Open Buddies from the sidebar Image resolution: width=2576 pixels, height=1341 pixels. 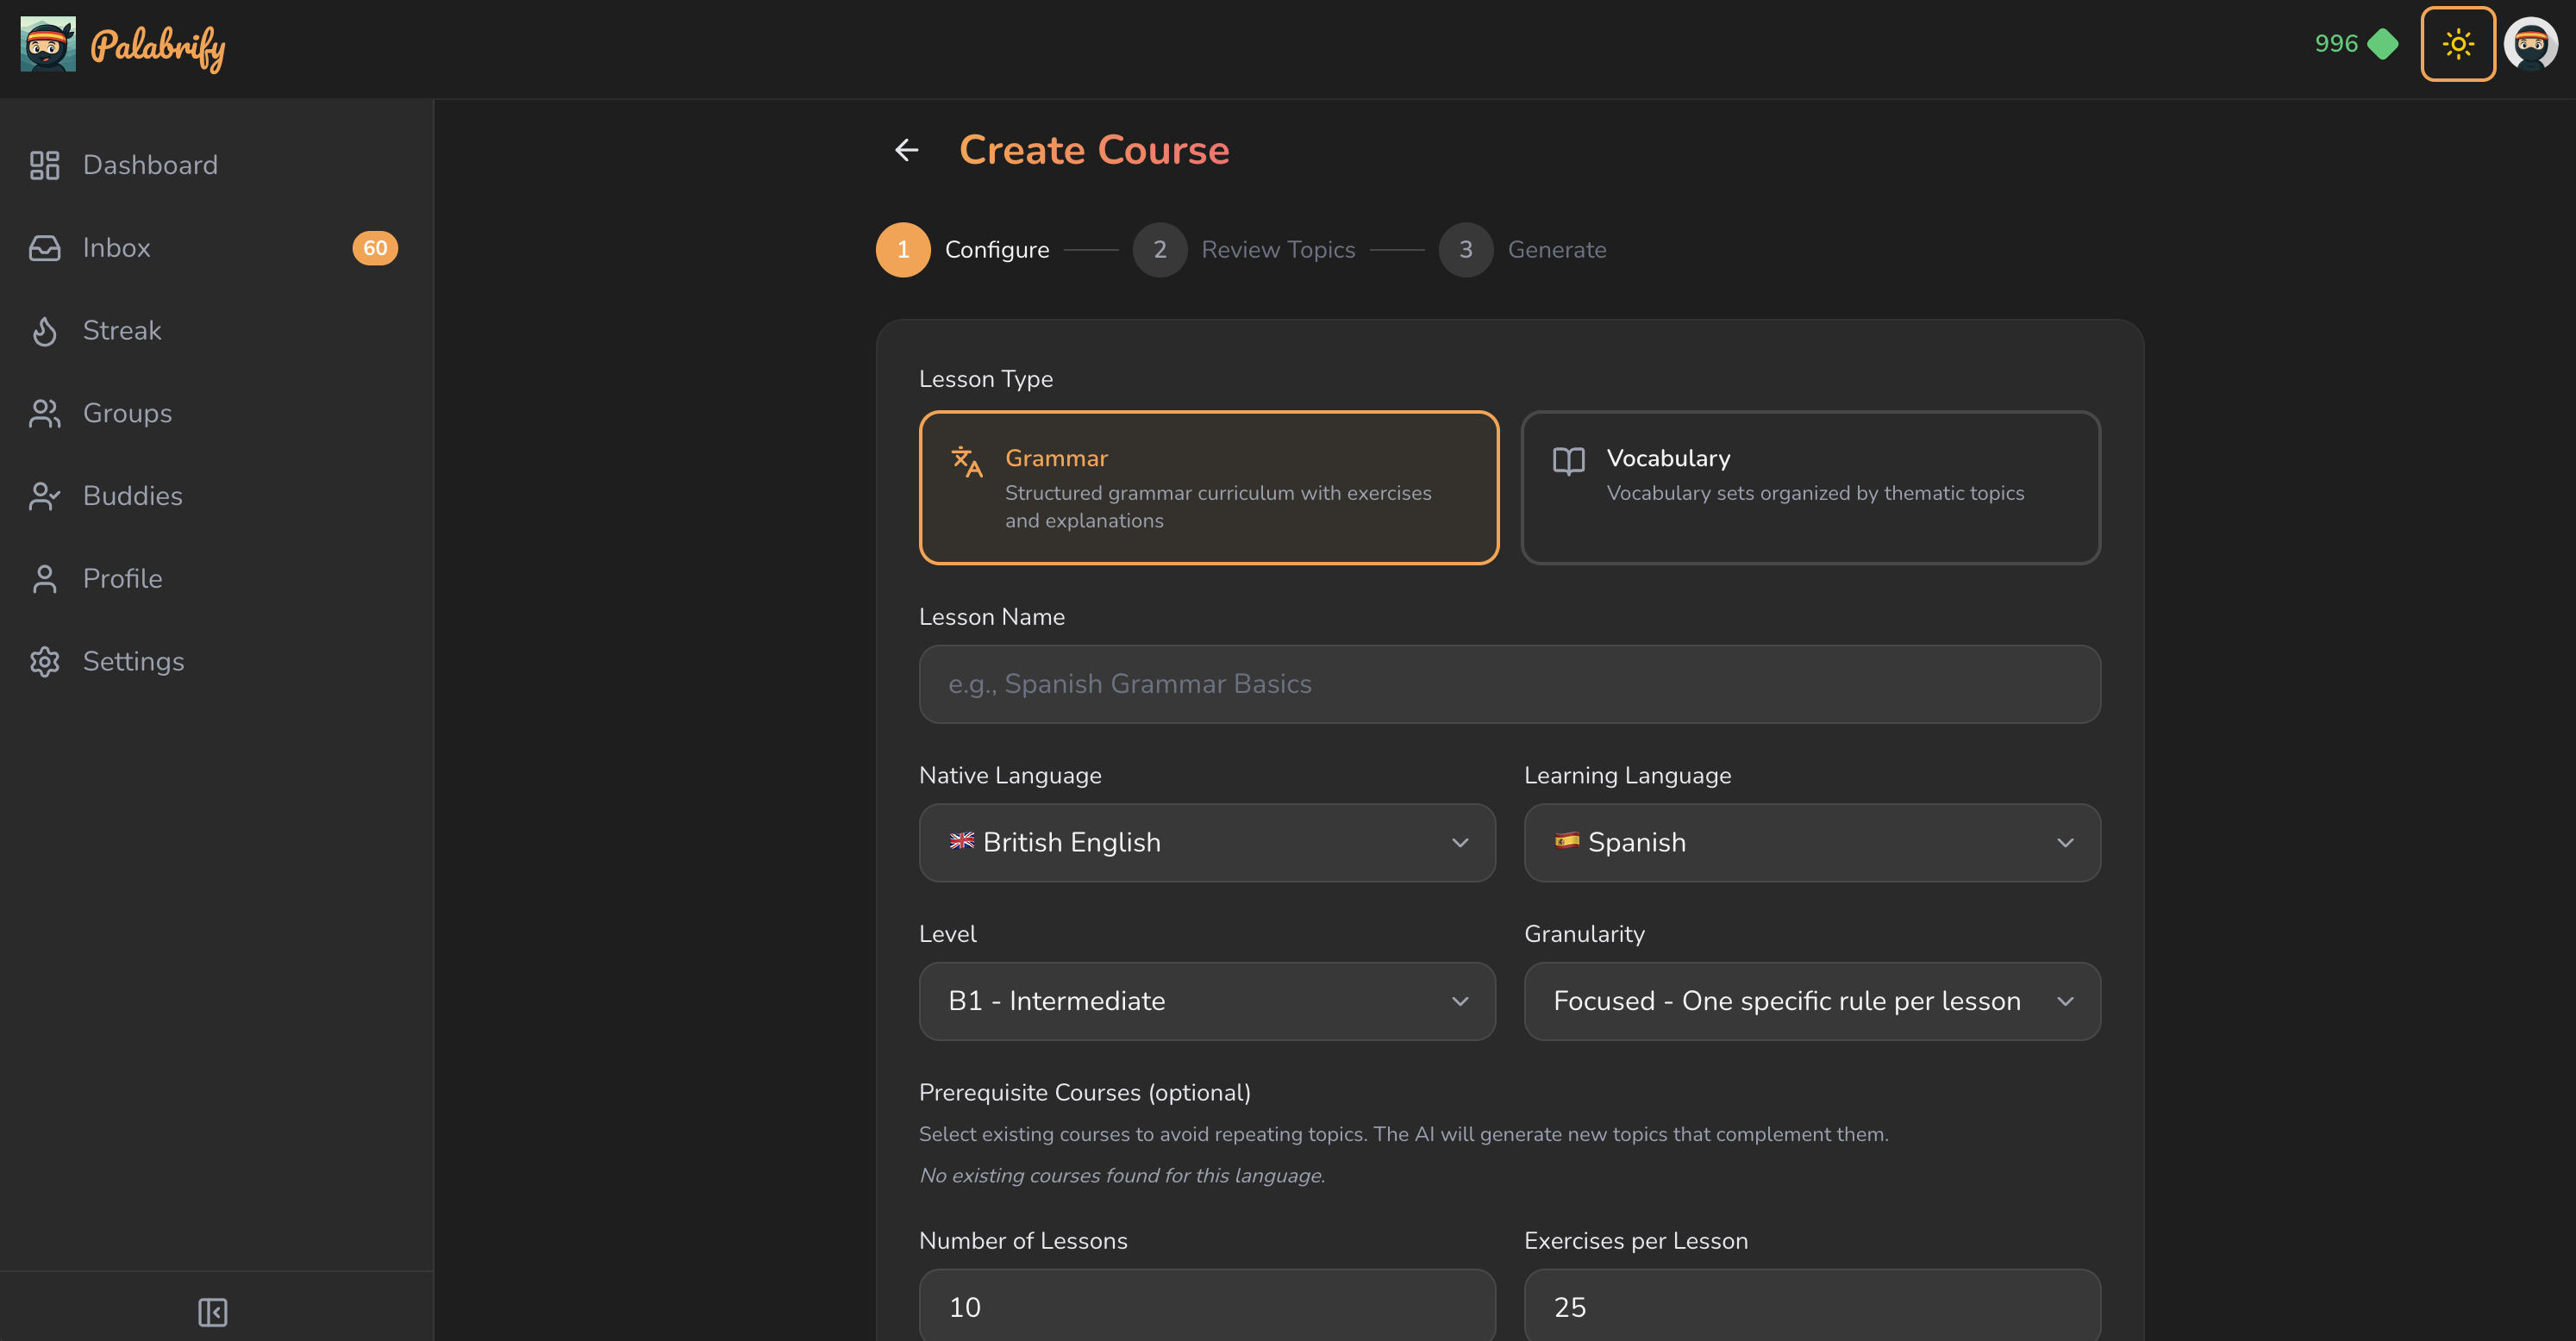216,496
